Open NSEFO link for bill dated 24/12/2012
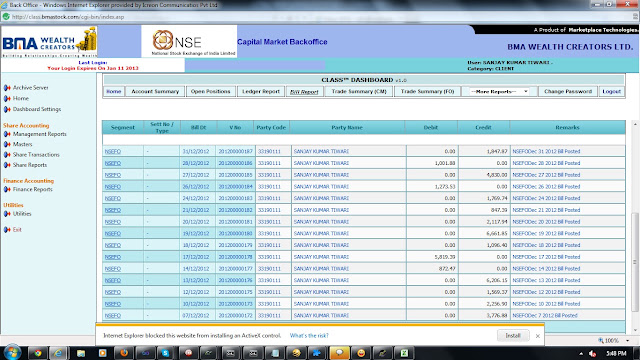The width and height of the screenshot is (640, 360). coord(113,198)
